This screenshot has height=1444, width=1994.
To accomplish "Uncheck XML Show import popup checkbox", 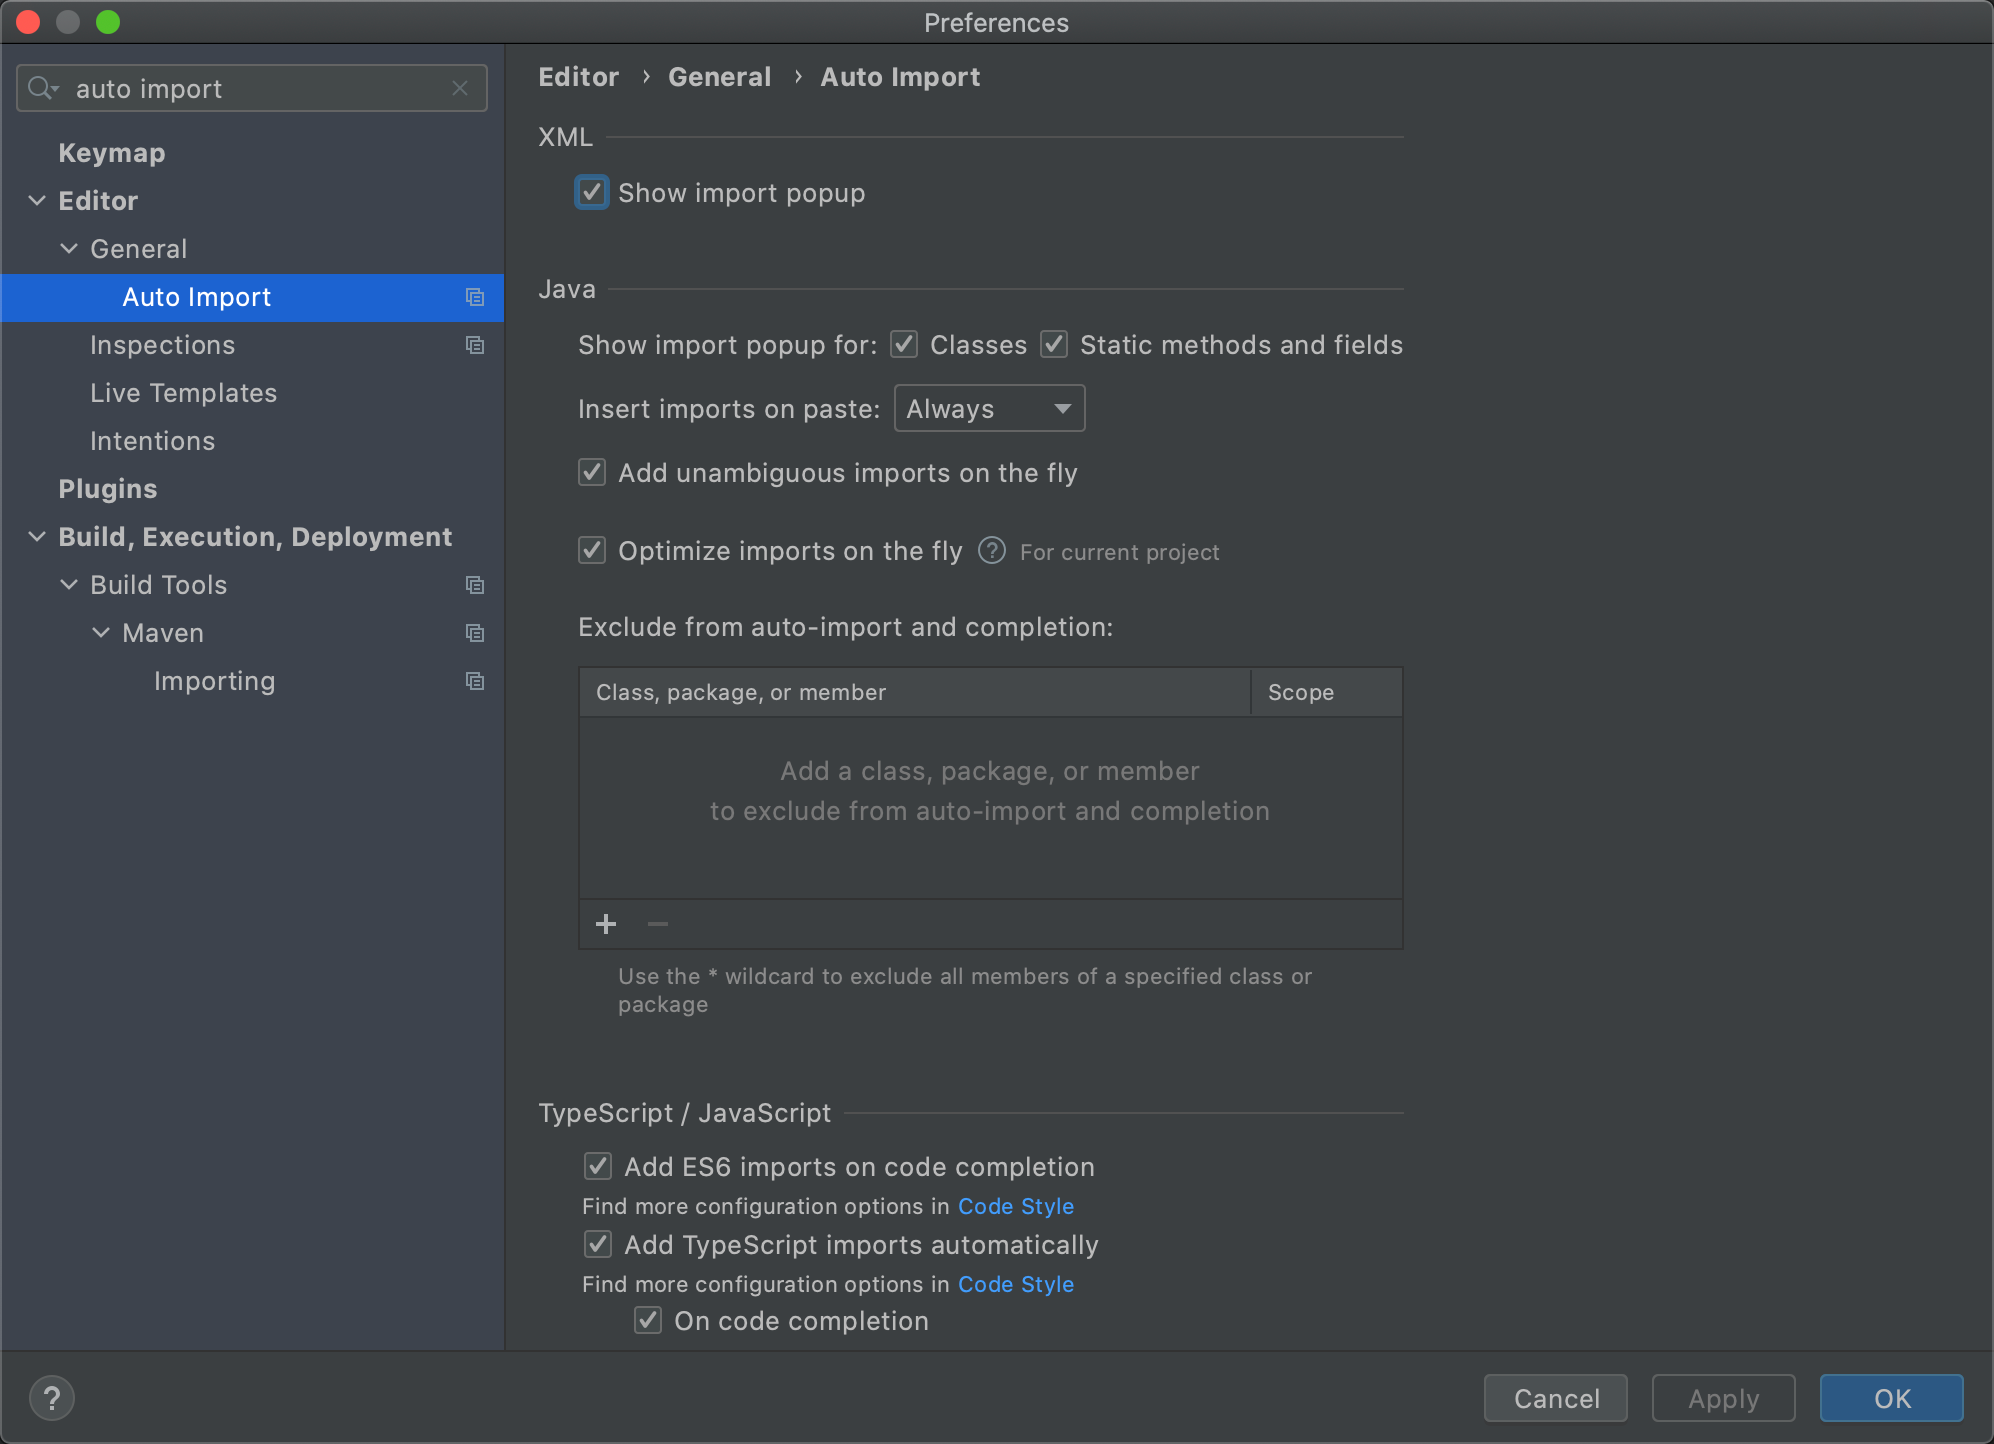I will [592, 192].
